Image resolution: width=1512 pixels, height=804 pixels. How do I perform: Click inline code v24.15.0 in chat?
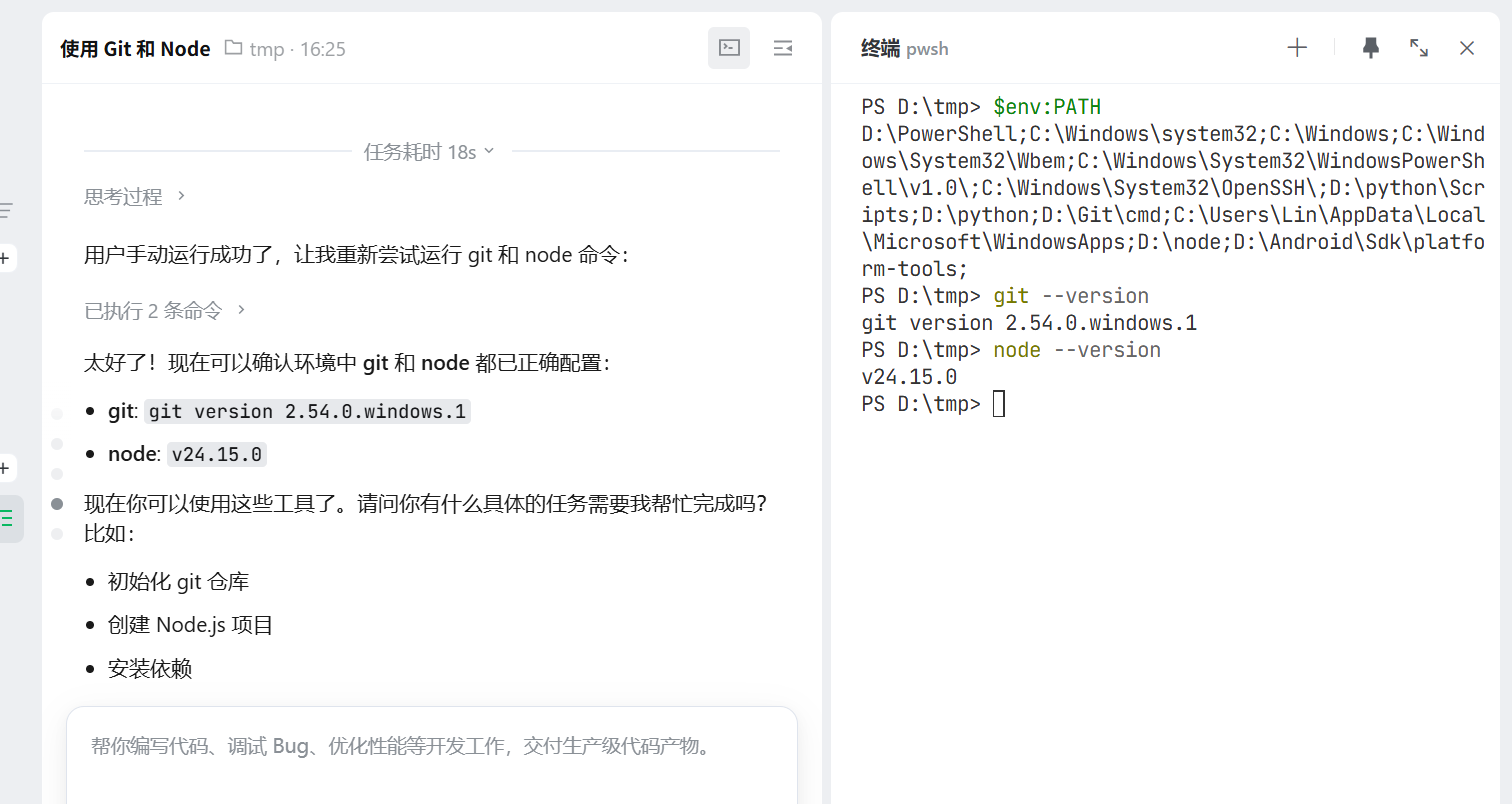(217, 454)
